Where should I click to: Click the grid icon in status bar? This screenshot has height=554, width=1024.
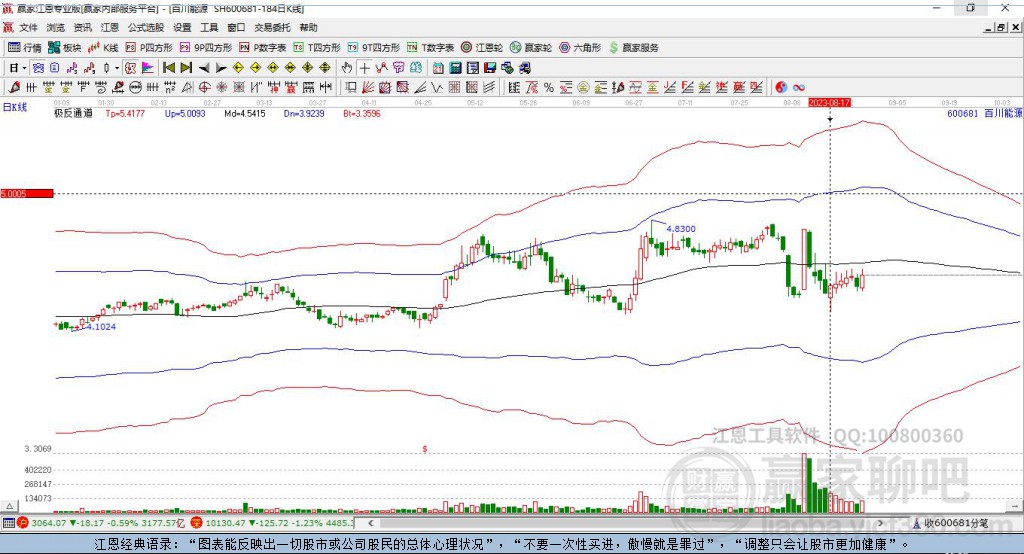[8, 523]
